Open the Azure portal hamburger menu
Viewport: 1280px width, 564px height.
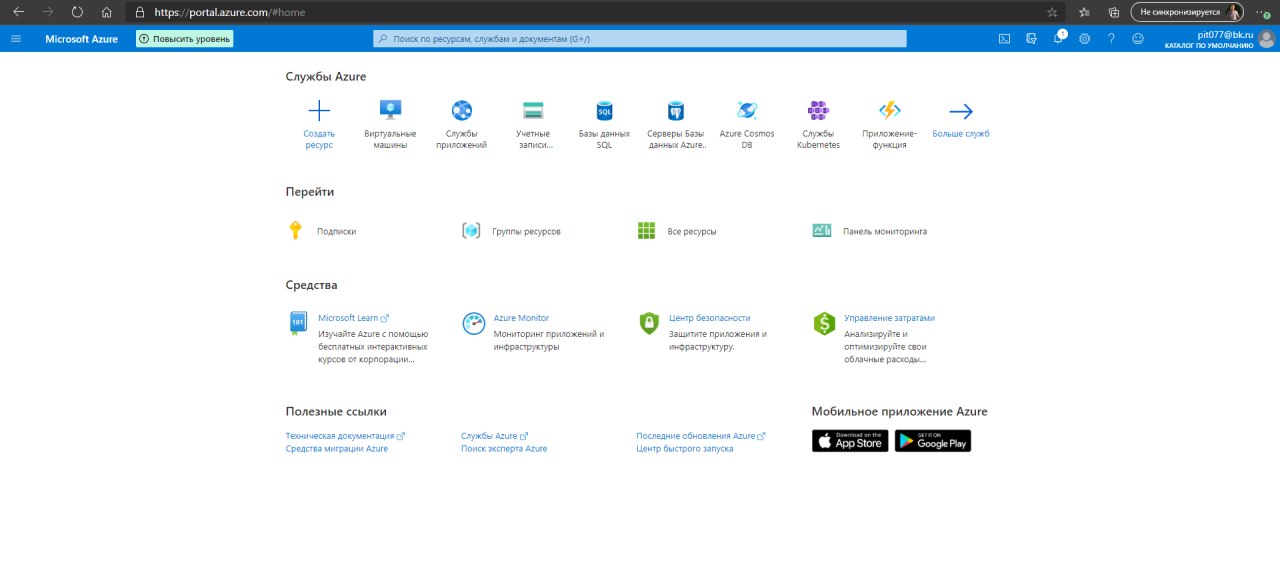[15, 39]
